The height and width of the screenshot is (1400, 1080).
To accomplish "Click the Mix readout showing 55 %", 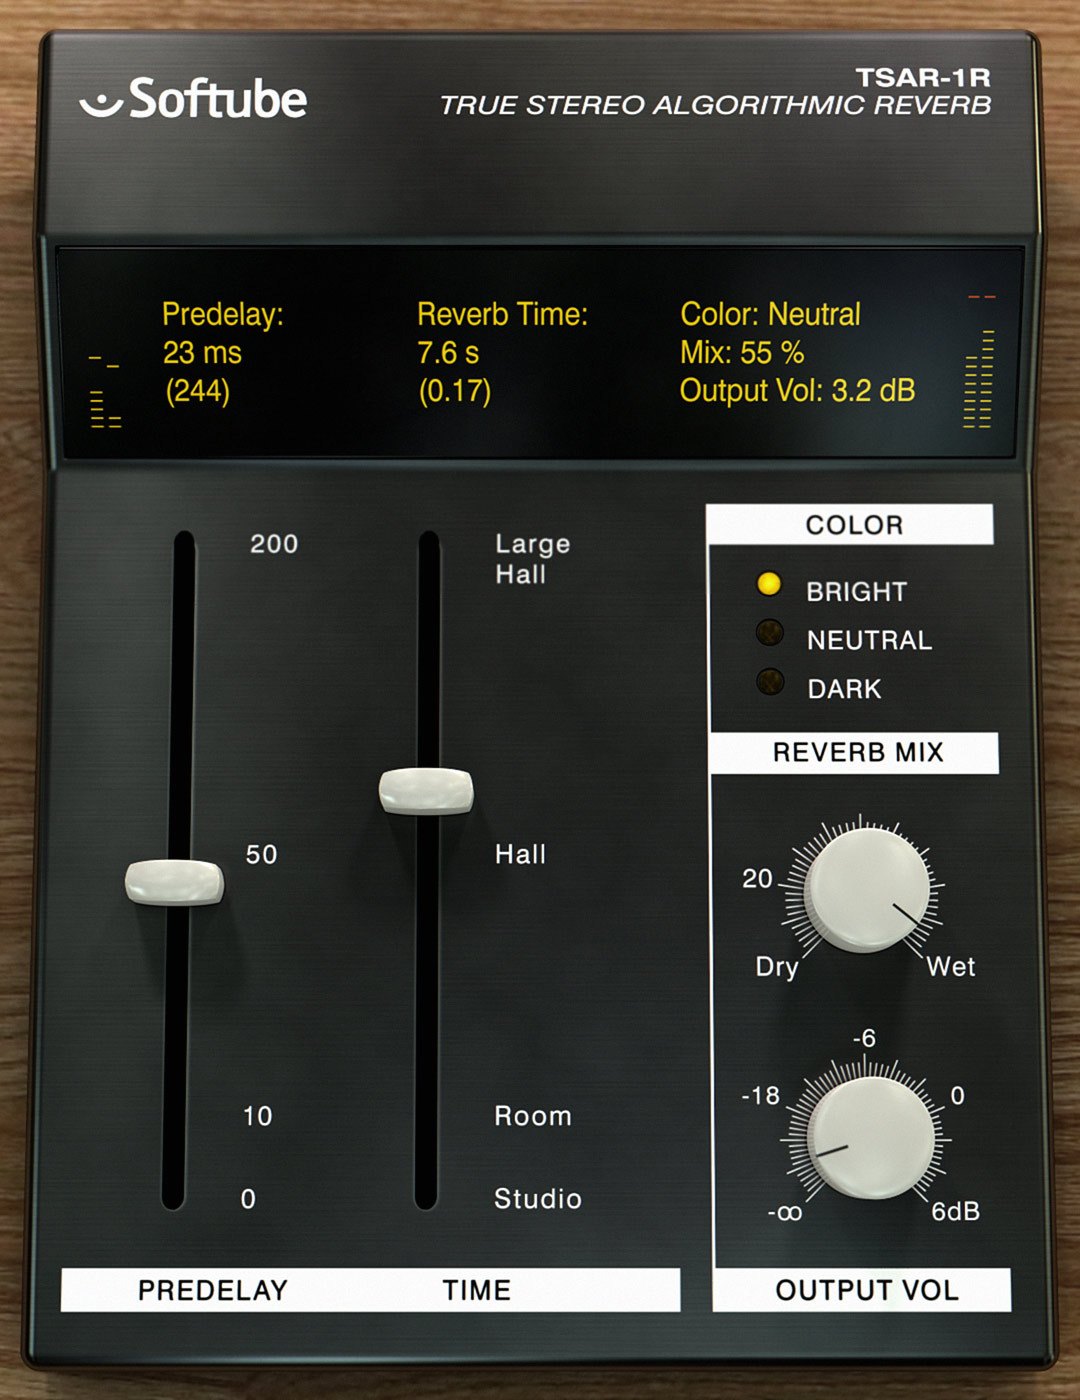I will [x=742, y=352].
